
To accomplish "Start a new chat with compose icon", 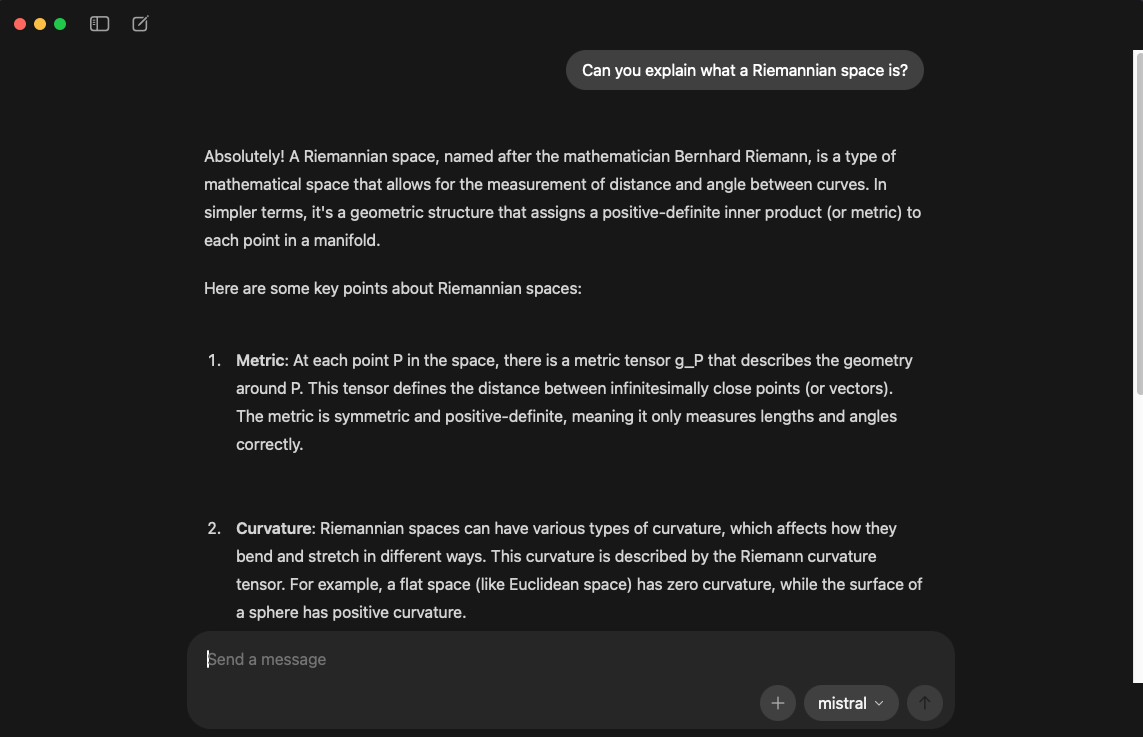I will tap(140, 24).
